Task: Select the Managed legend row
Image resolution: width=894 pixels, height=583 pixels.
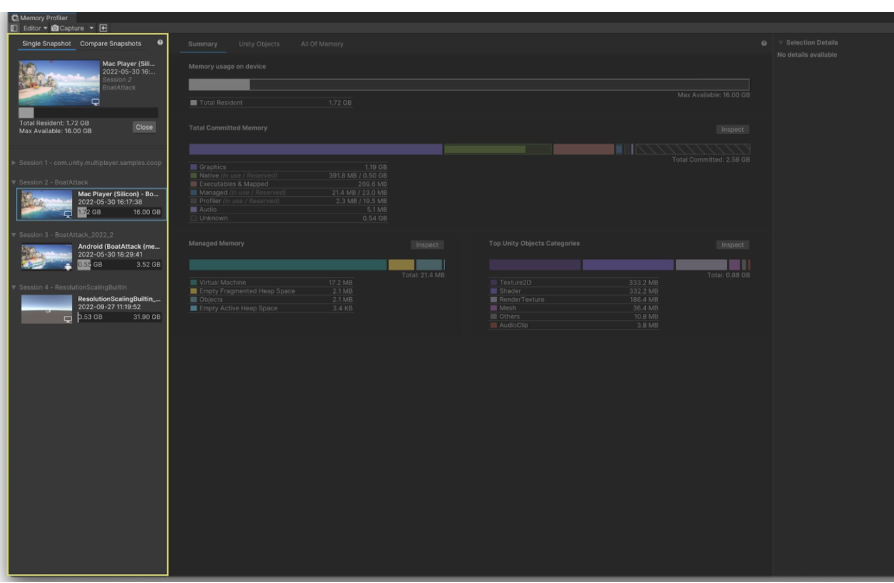Action: click(288, 193)
